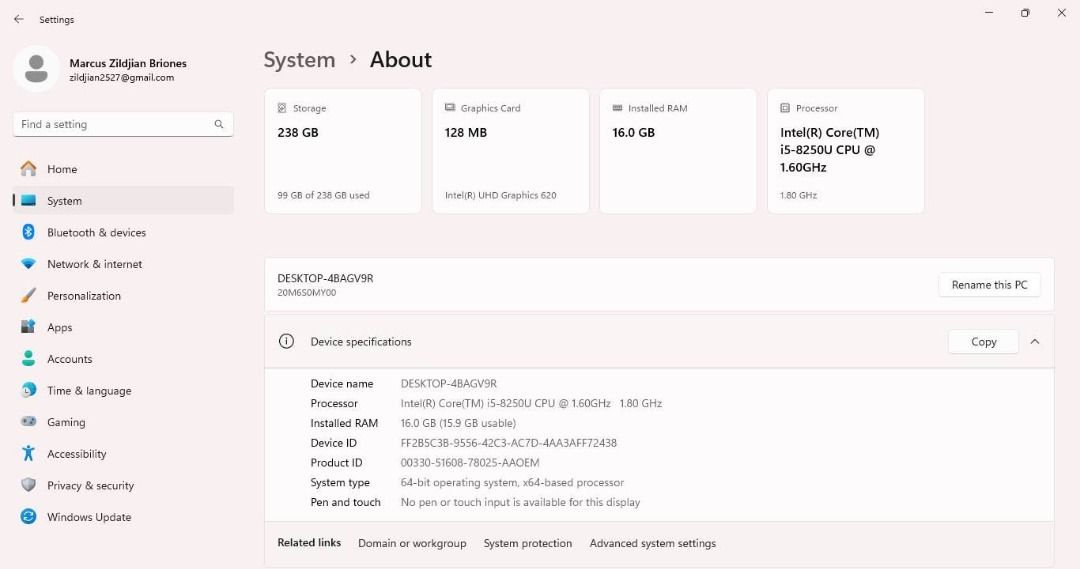The image size is (1080, 569).
Task: Click DESKTOP-4BAGV9R in the rename card
Action: (325, 278)
